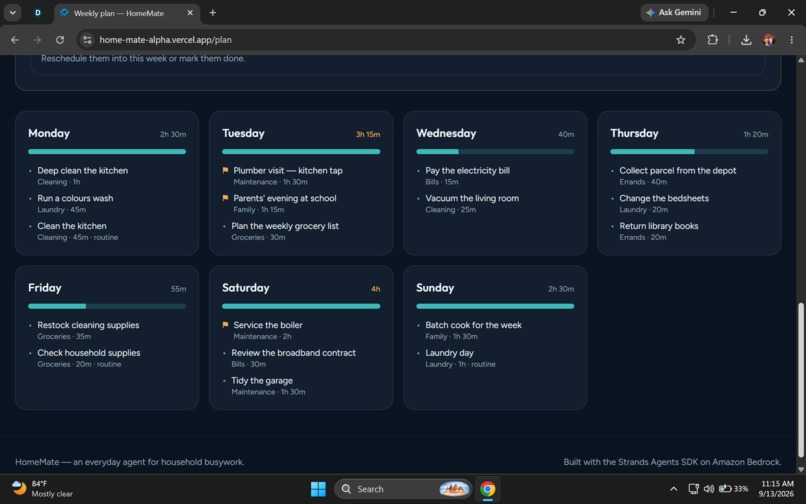Select Tidy the garage task

[262, 381]
